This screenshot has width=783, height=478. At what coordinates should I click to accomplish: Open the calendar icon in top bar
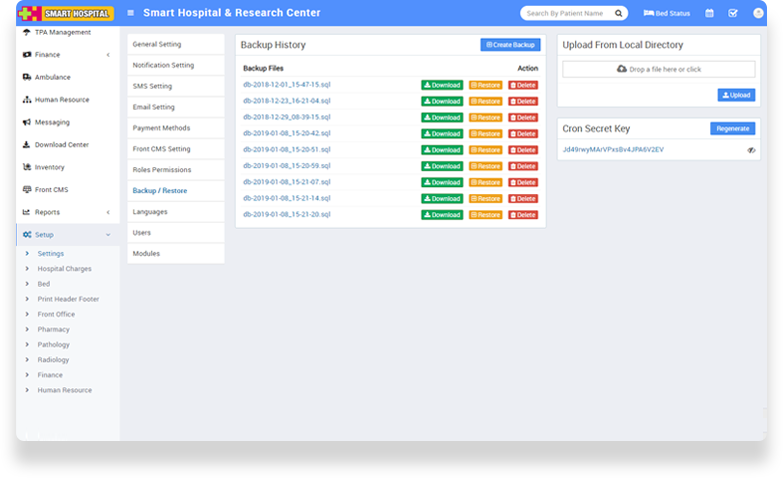pyautogui.click(x=709, y=13)
